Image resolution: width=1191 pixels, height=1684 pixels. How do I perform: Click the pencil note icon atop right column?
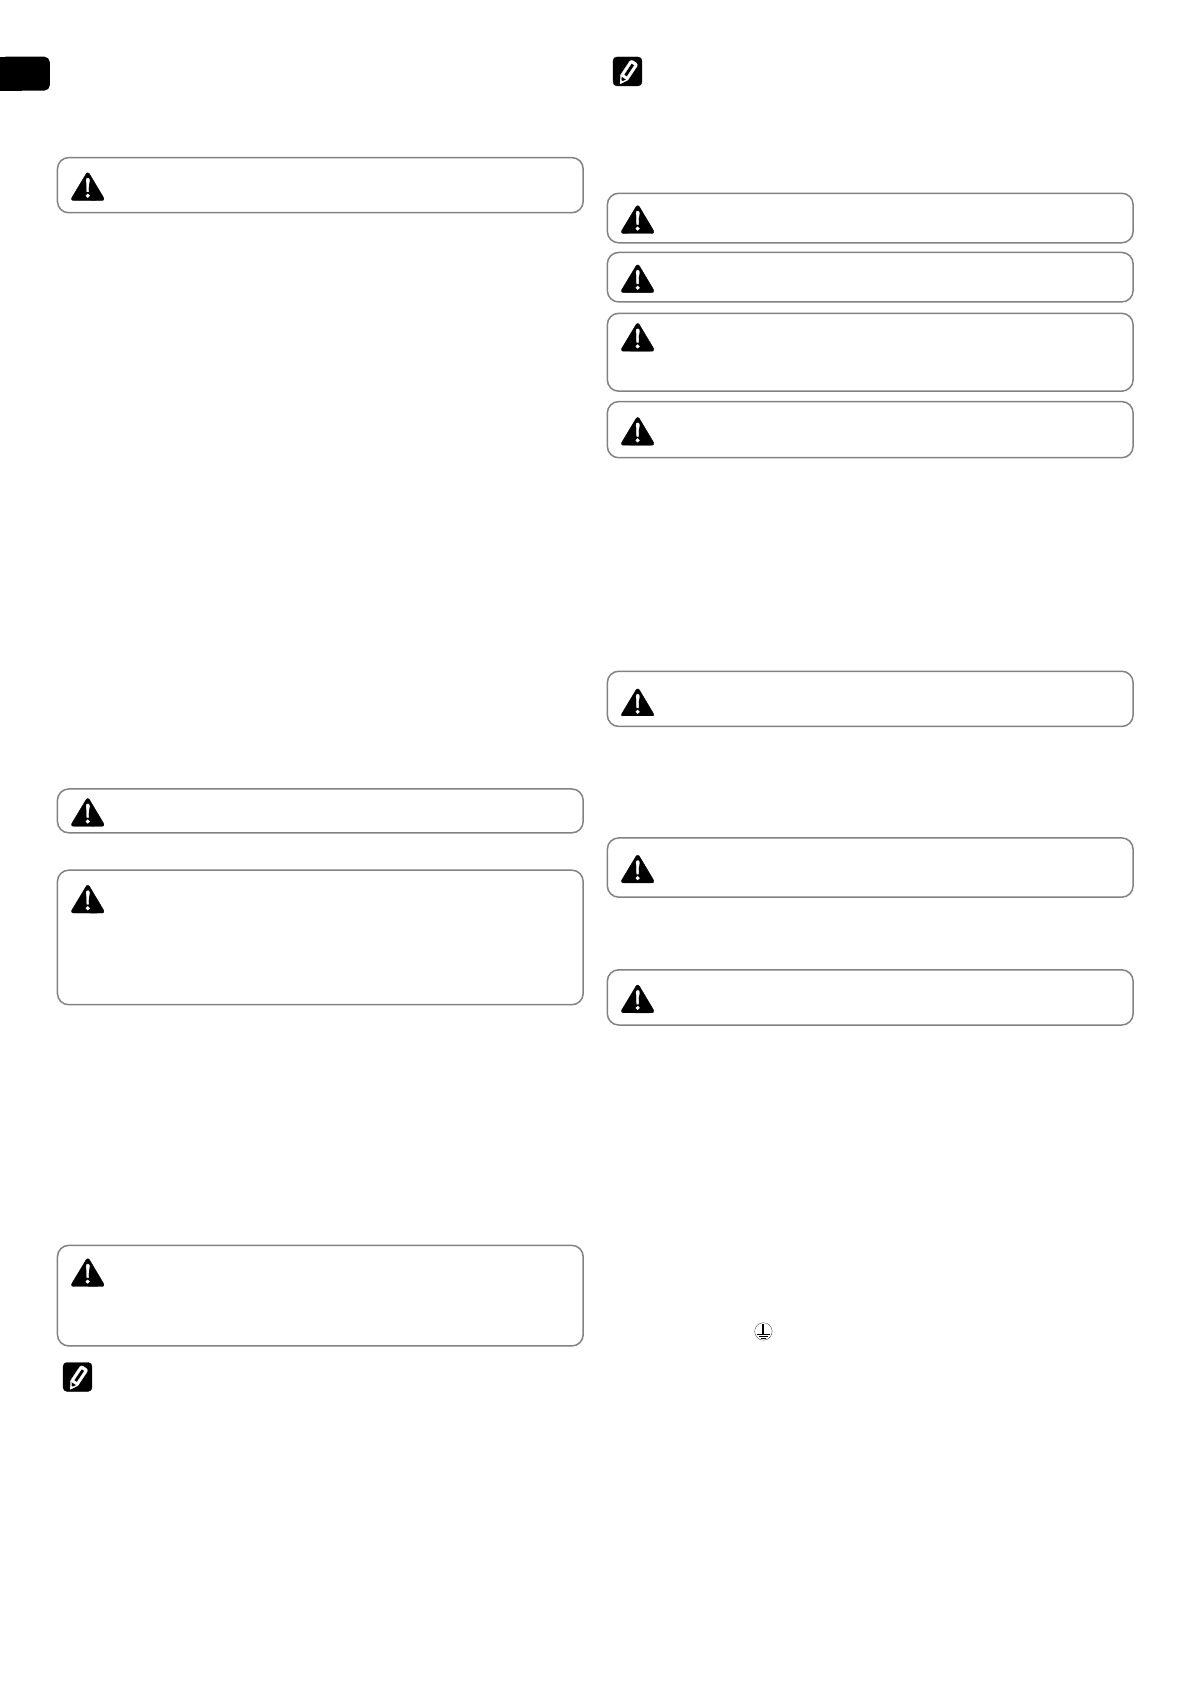(627, 72)
